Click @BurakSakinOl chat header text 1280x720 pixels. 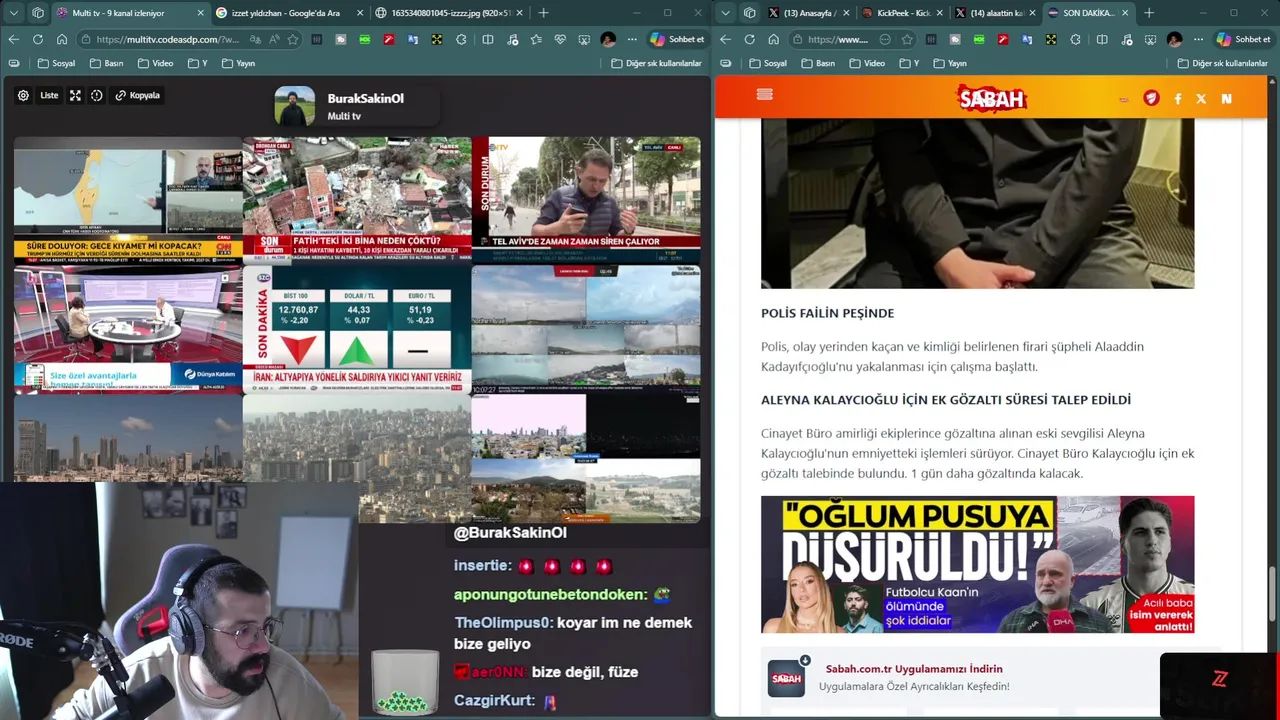510,533
